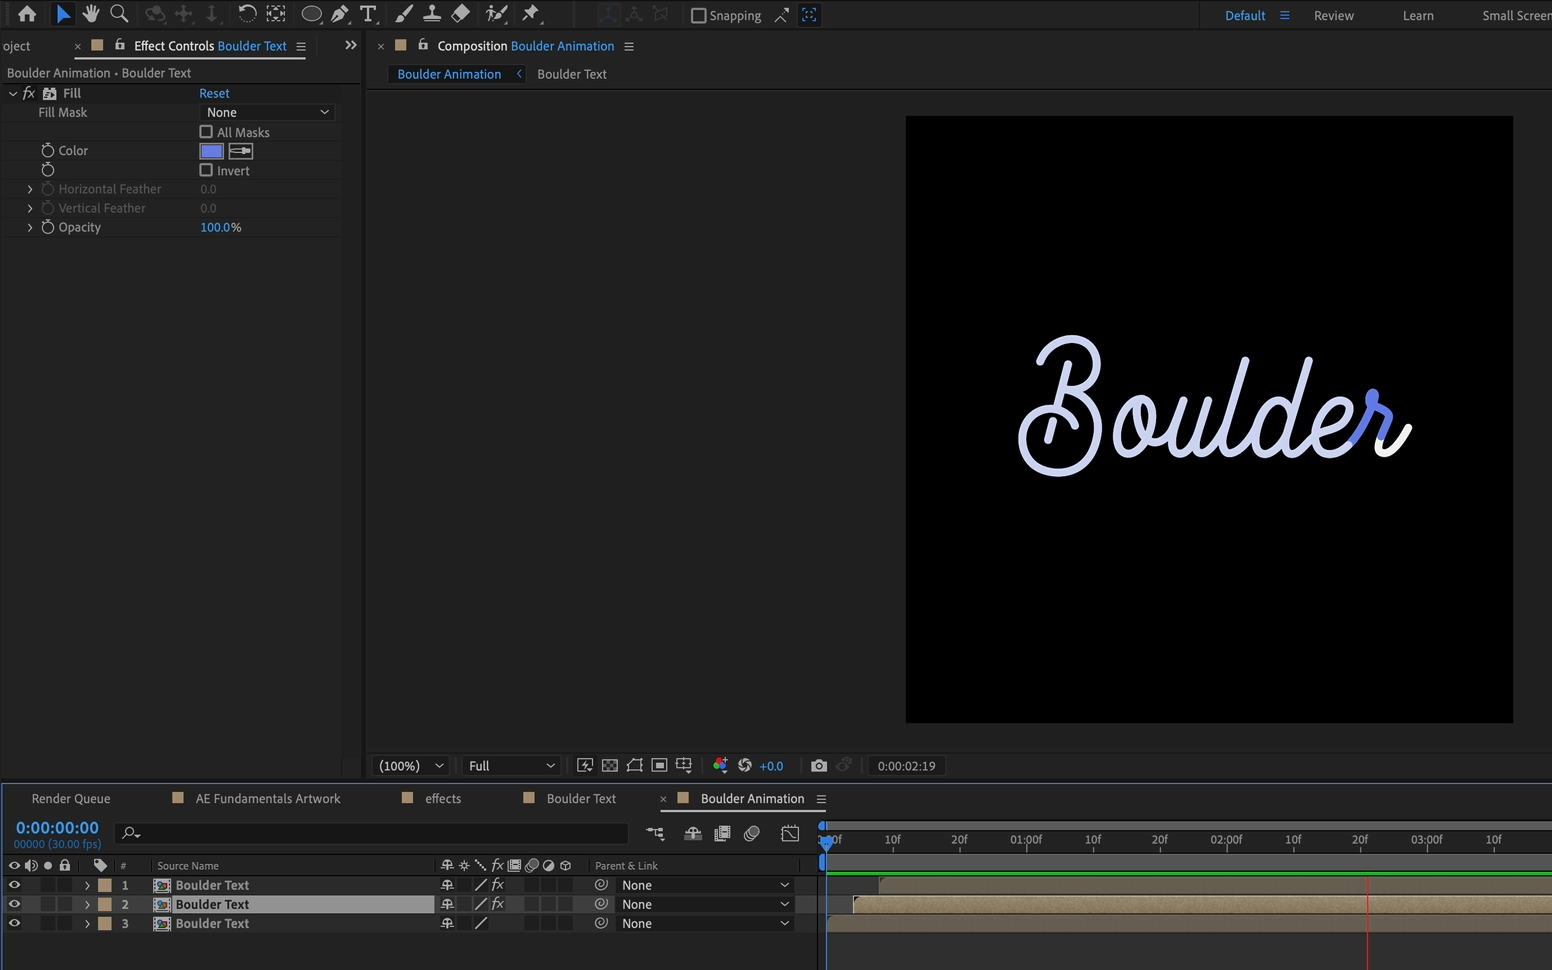Open the magnification ratio dropdown
Screen dimensions: 1552x970
tap(409, 765)
